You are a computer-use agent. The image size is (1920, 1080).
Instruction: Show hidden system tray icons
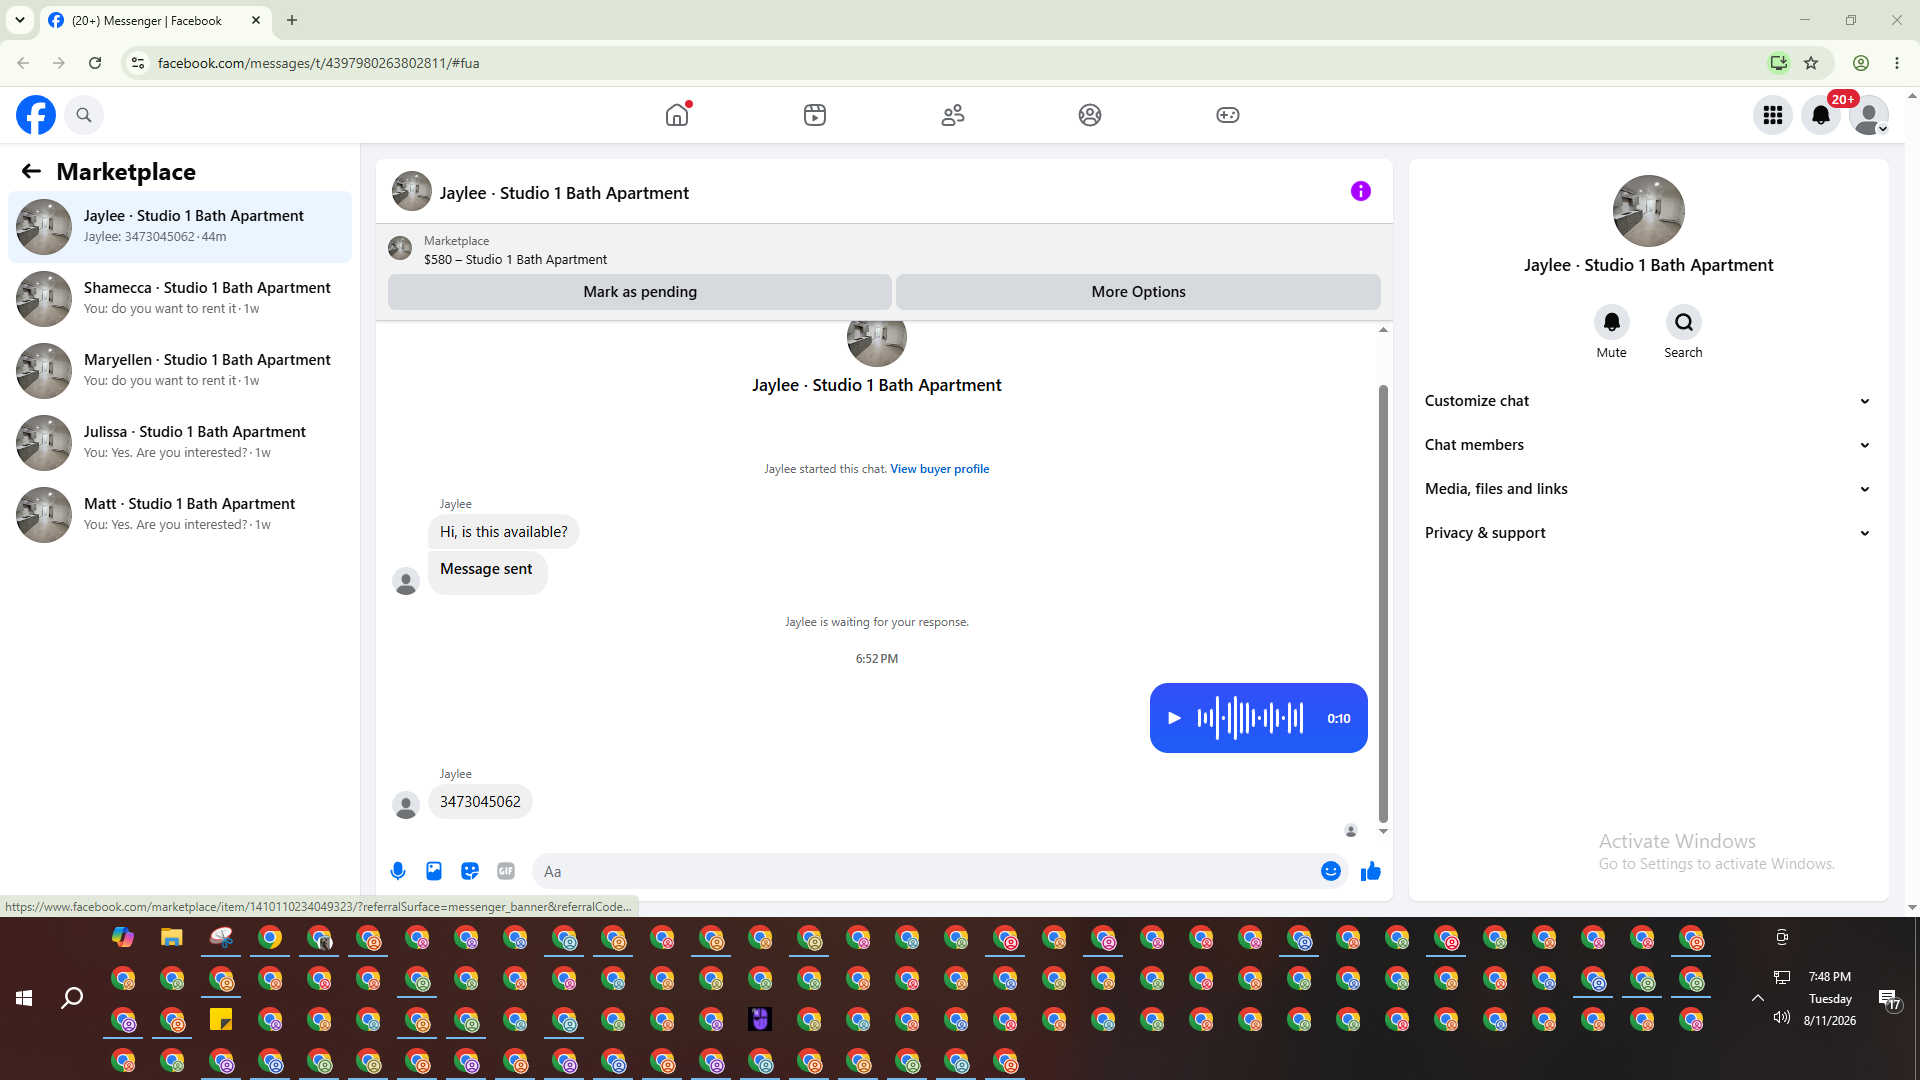[1757, 998]
